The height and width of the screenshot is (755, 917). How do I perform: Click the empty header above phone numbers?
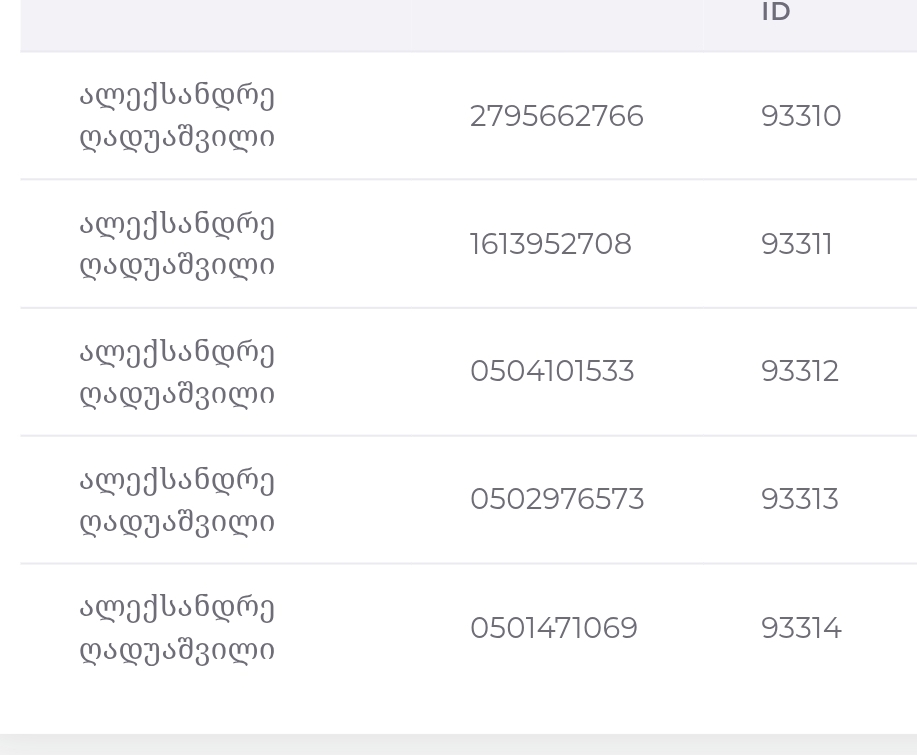pyautogui.click(x=557, y=26)
